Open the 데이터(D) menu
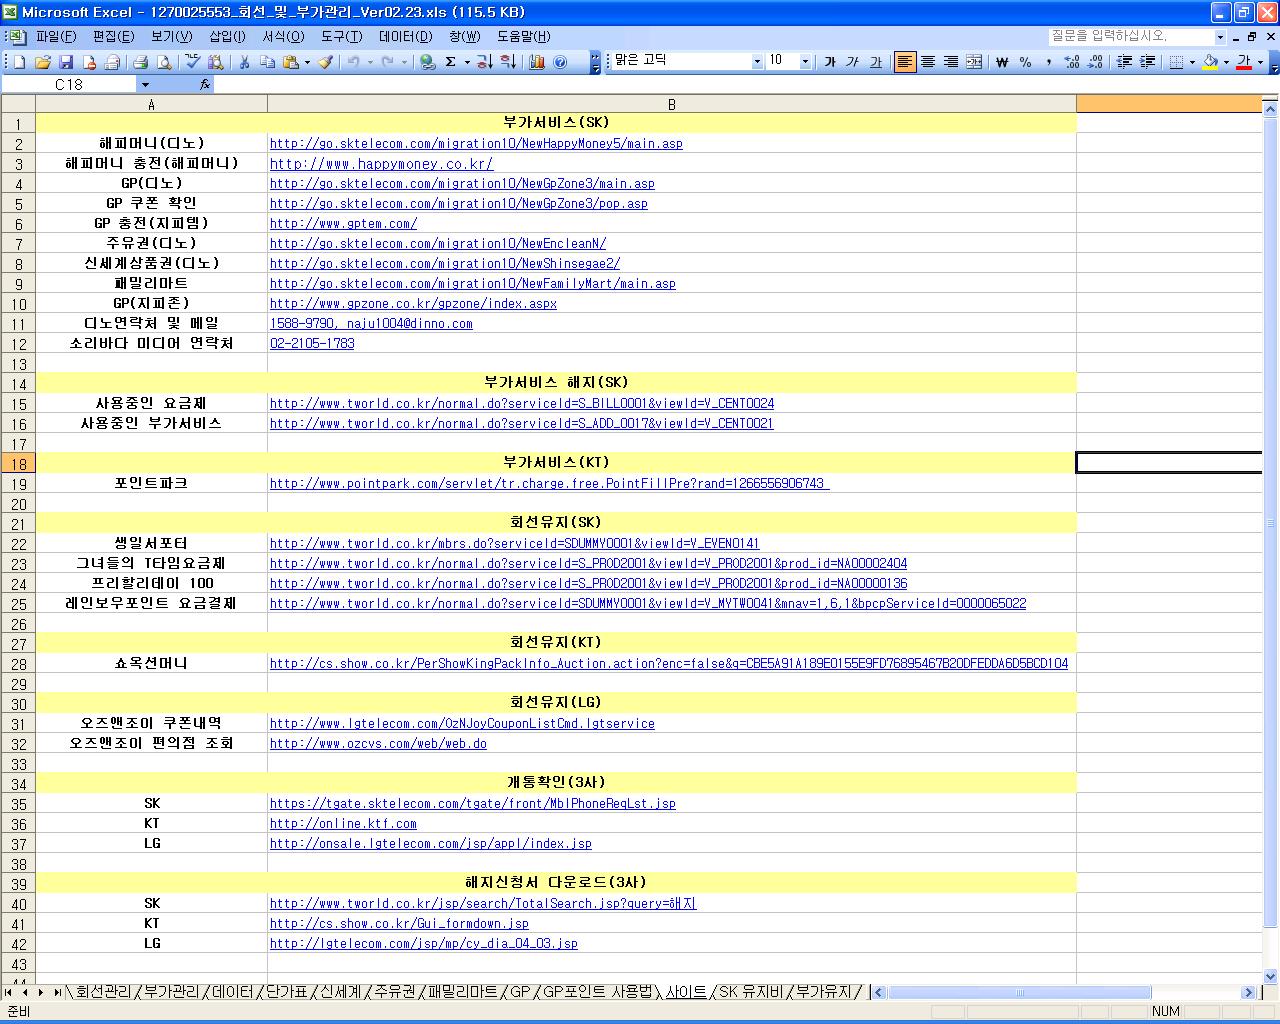The width and height of the screenshot is (1280, 1024). click(x=405, y=37)
